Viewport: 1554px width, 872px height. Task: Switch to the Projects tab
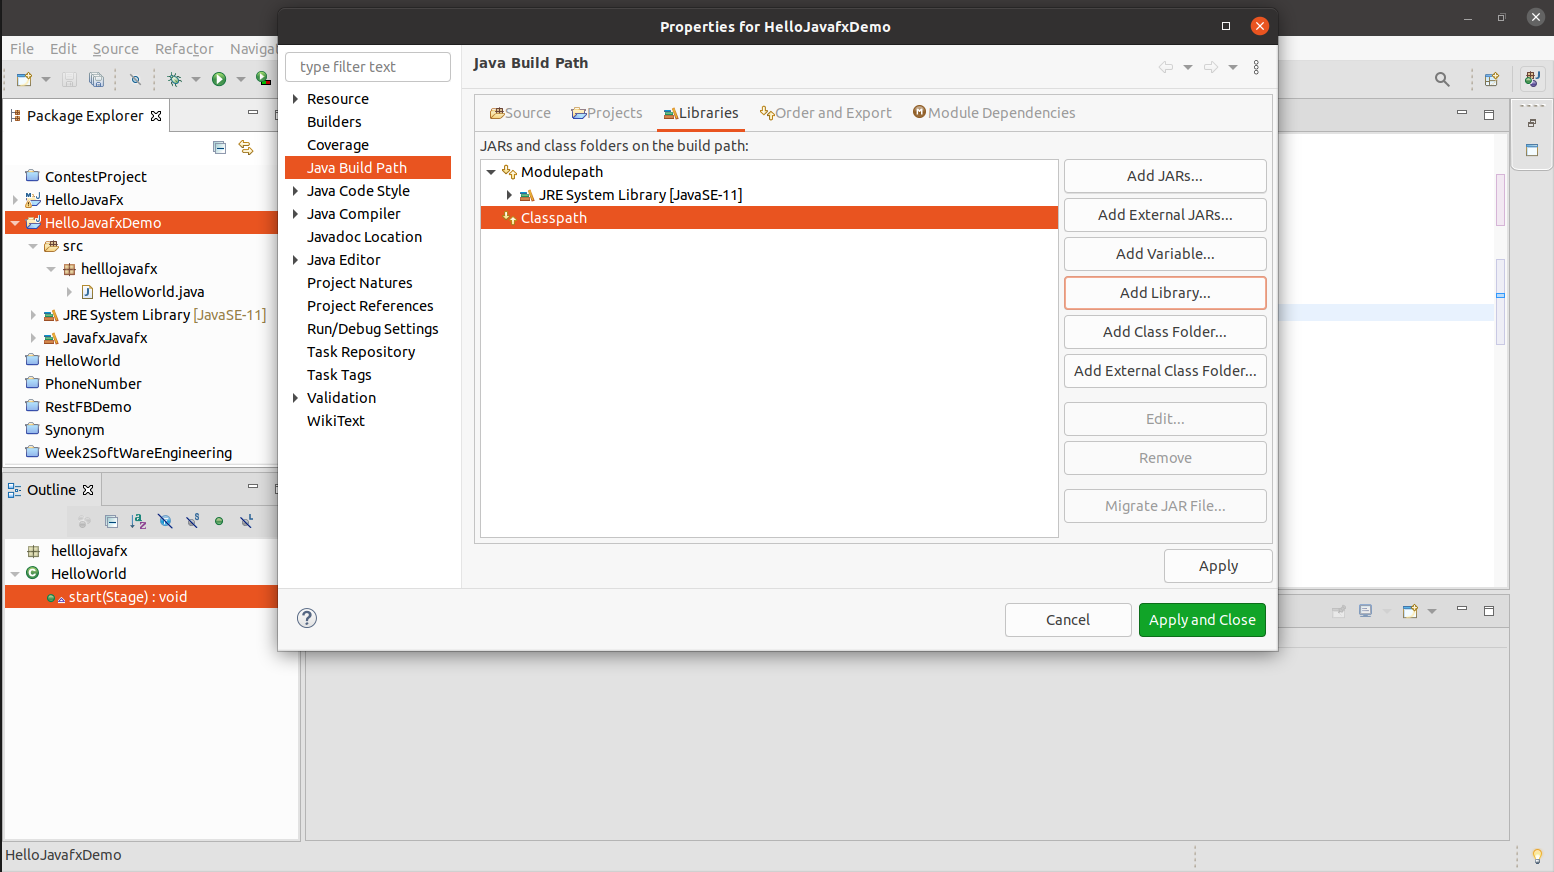coord(606,113)
